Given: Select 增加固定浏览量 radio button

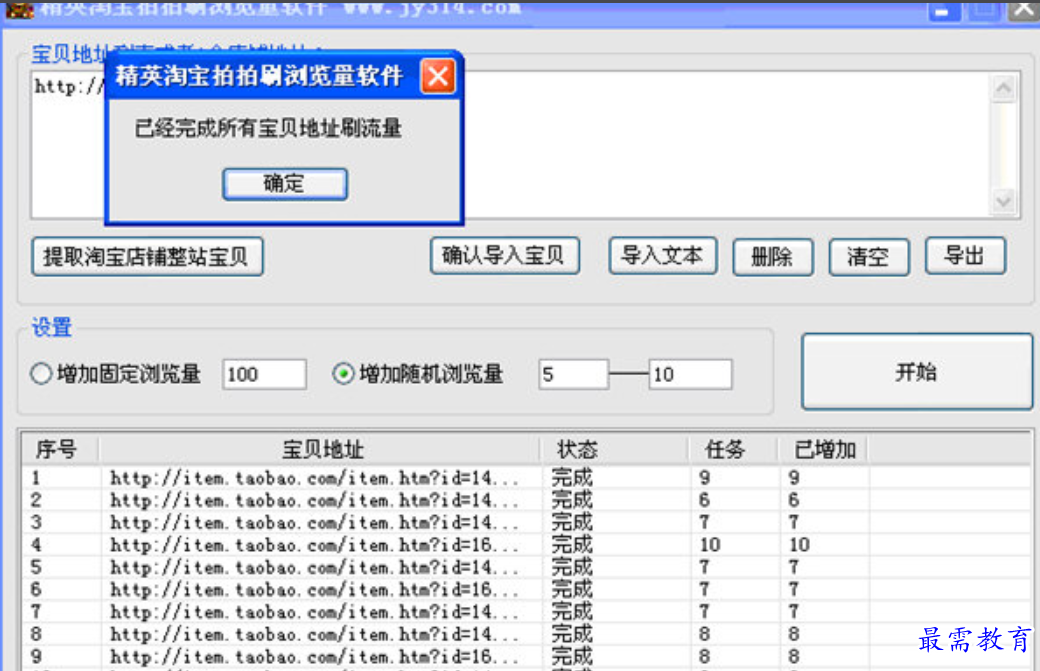Looking at the screenshot, I should pos(41,374).
